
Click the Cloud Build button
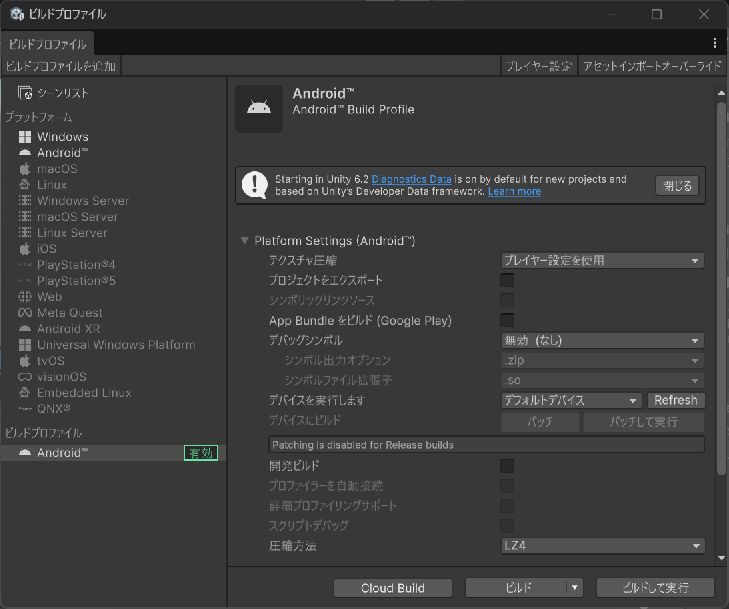[x=393, y=588]
